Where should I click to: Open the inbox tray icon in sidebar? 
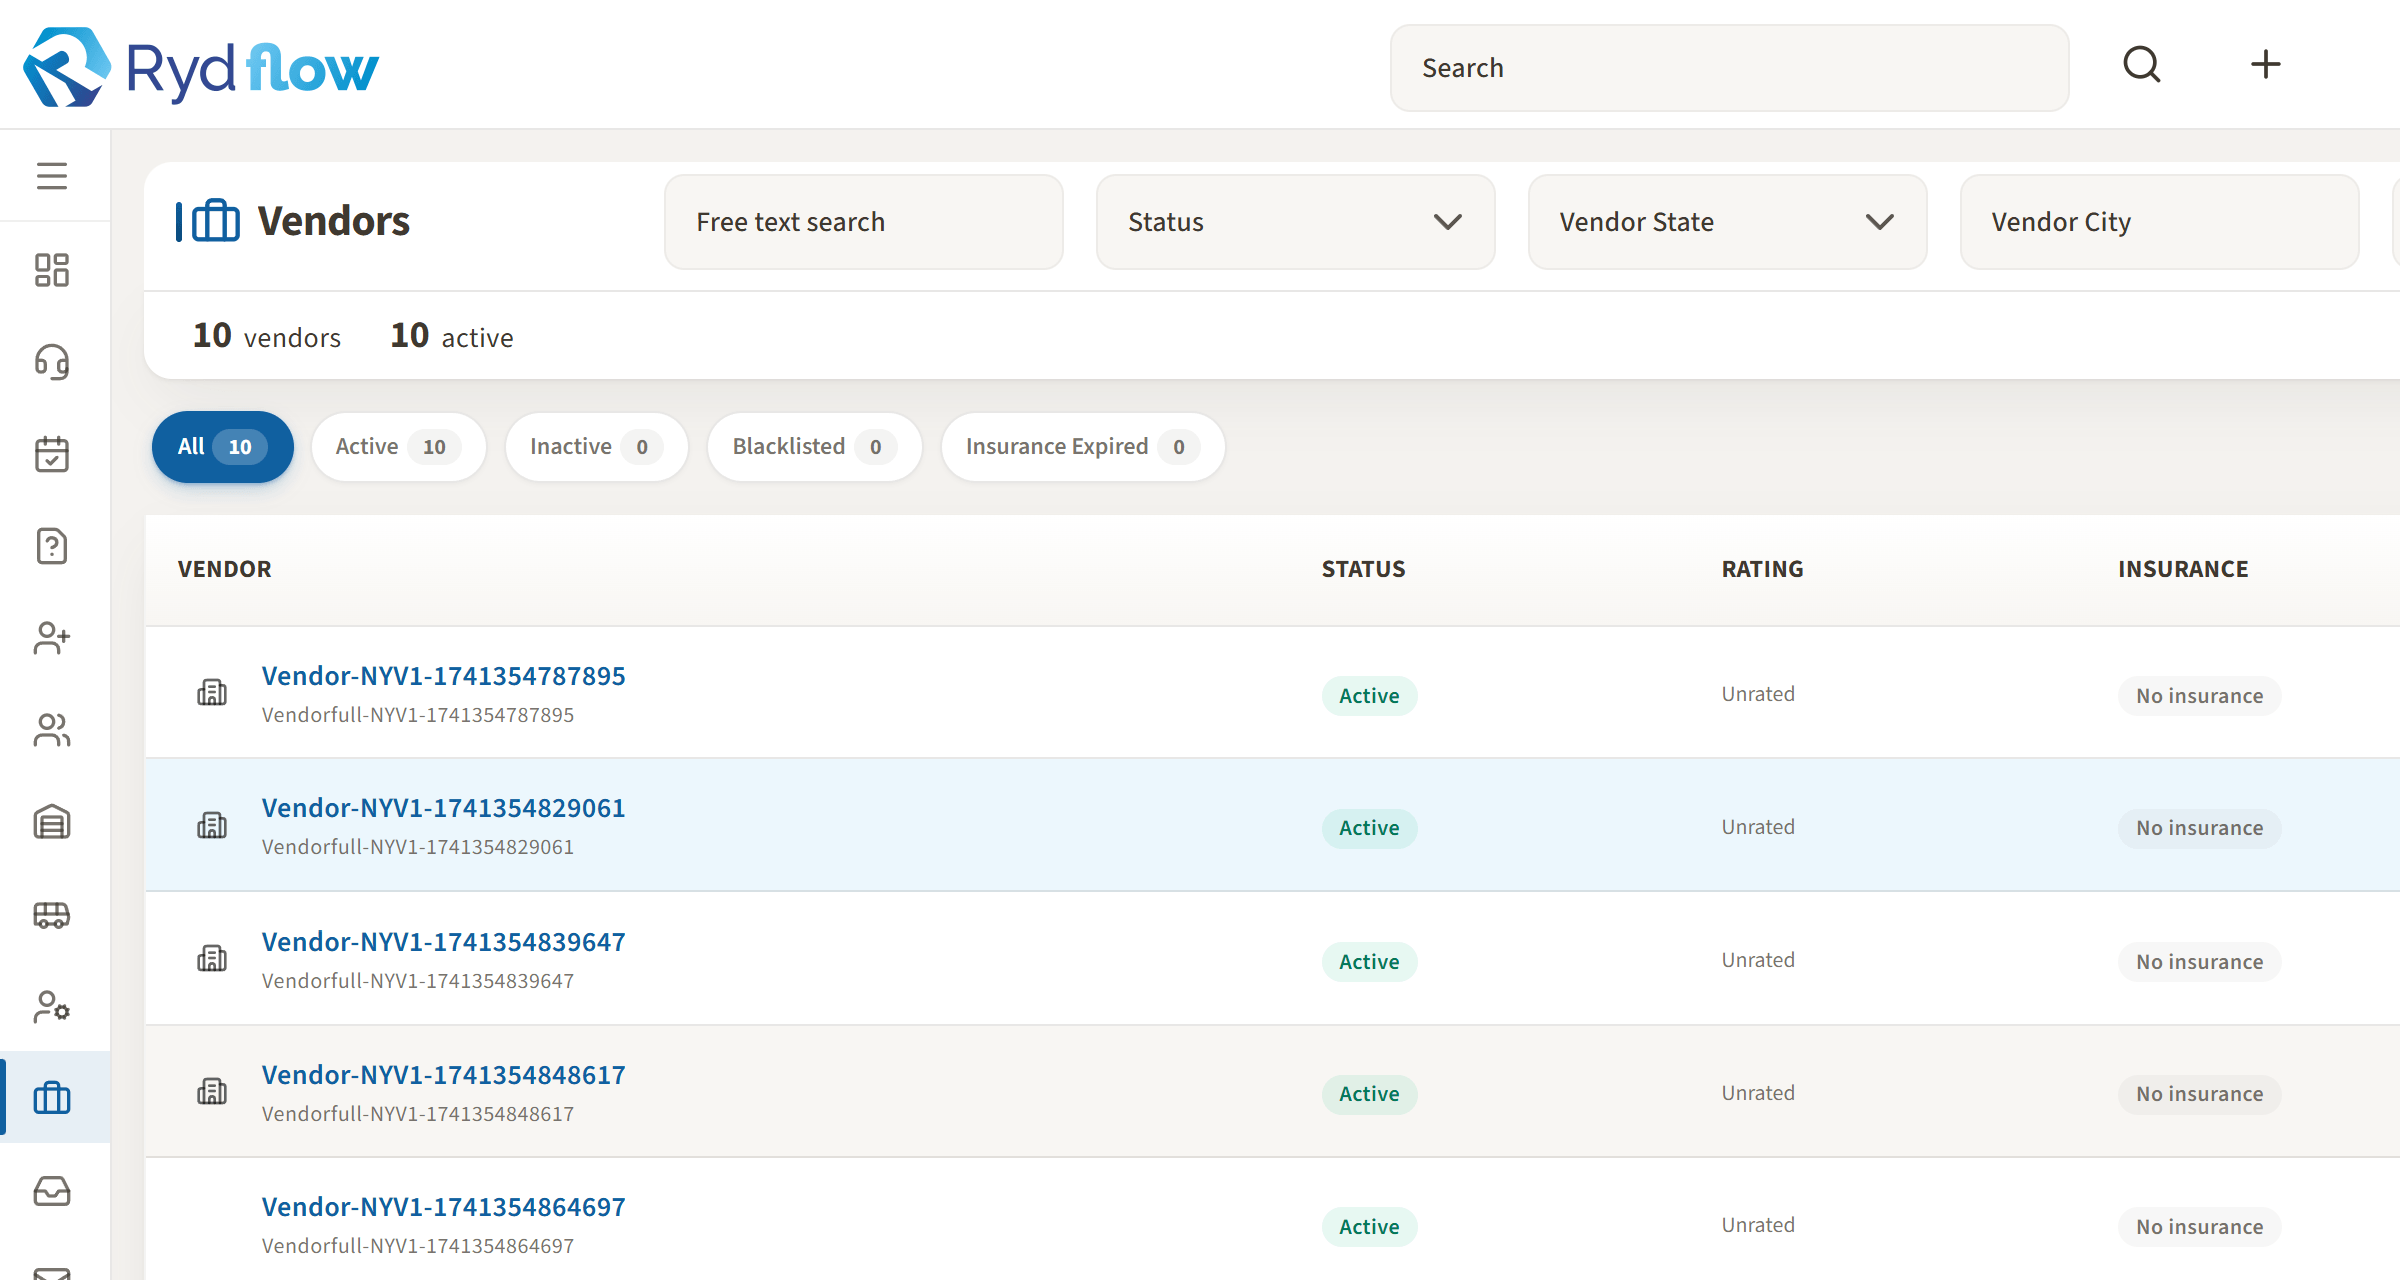(52, 1190)
